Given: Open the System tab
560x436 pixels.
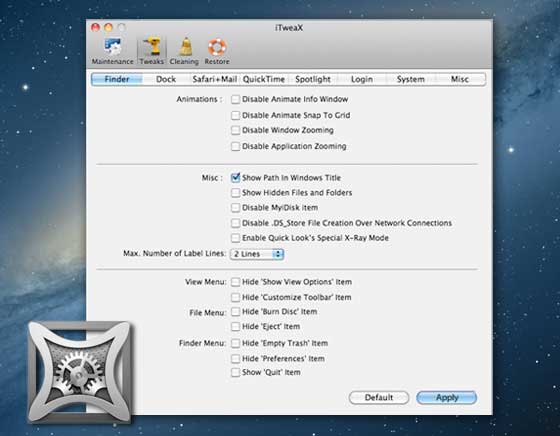Looking at the screenshot, I should [x=411, y=79].
